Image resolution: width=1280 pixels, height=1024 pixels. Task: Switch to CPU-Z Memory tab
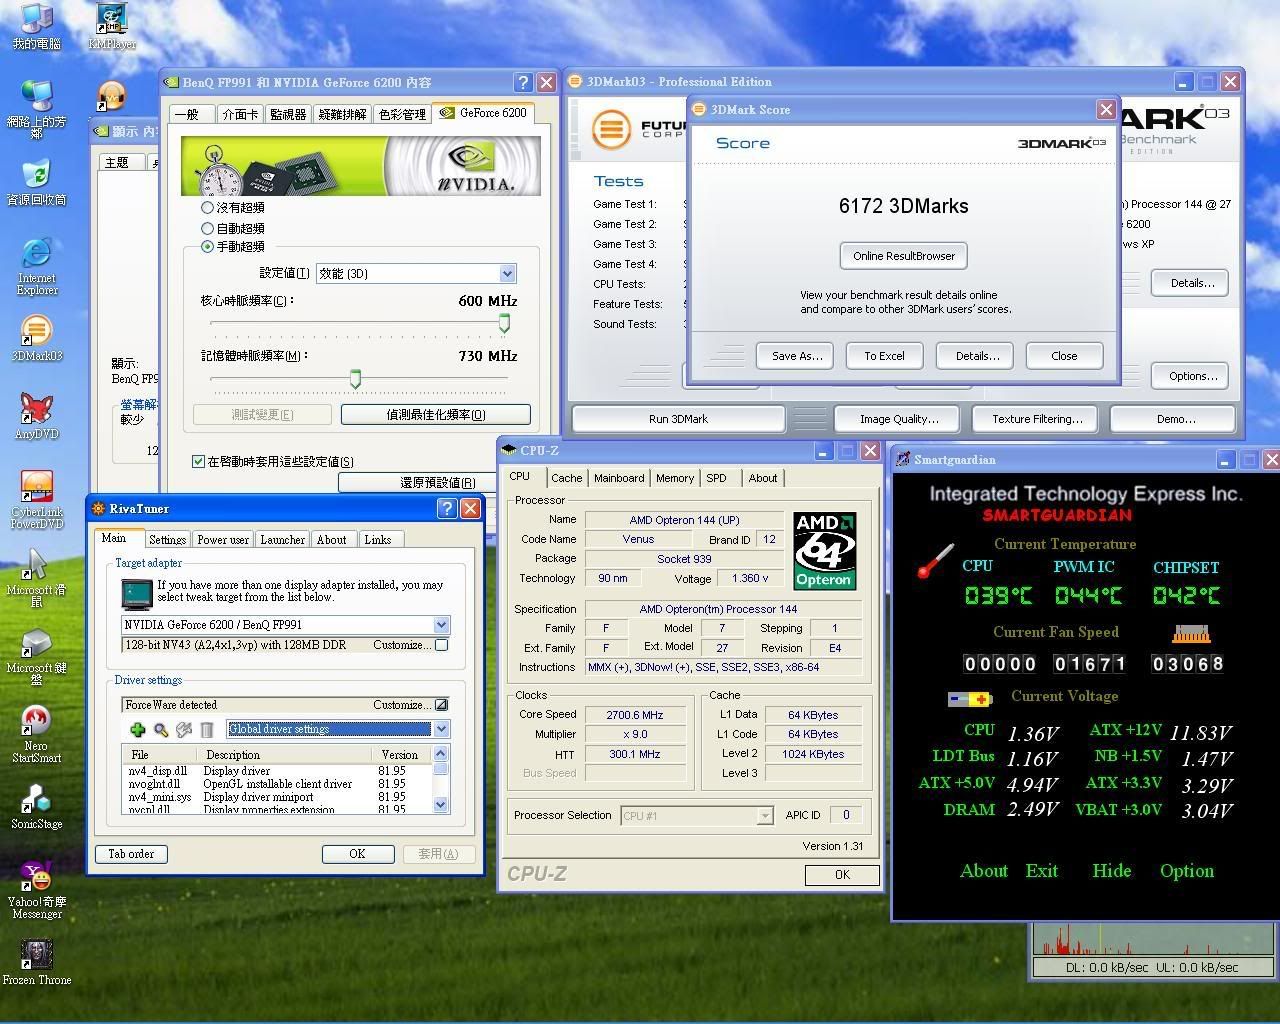click(675, 478)
